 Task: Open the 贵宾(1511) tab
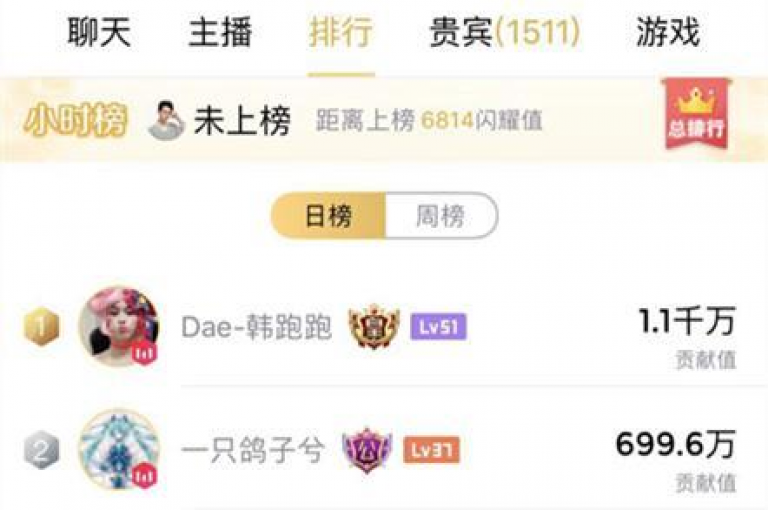(x=504, y=32)
